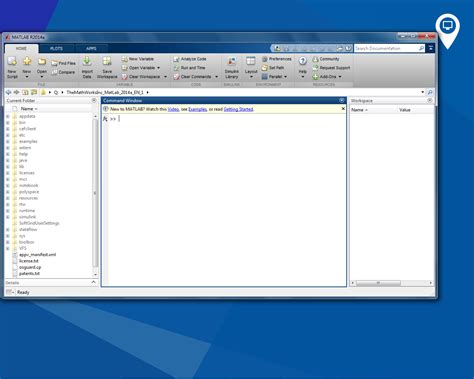The width and height of the screenshot is (474, 379).
Task: Click Request Support
Action: (x=331, y=68)
